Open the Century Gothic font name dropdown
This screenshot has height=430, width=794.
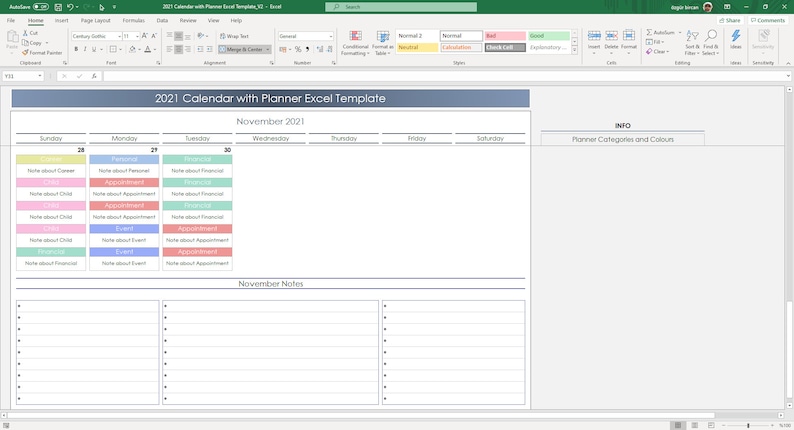click(120, 36)
